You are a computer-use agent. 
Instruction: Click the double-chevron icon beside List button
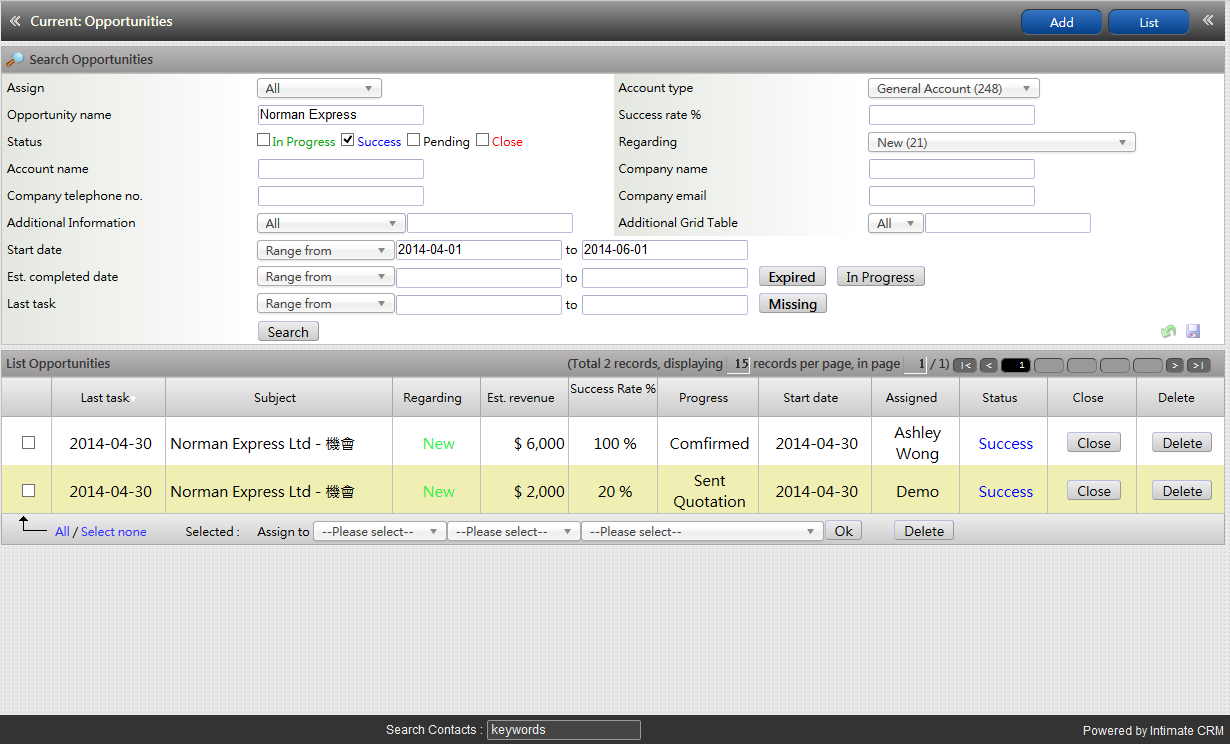coord(1208,21)
